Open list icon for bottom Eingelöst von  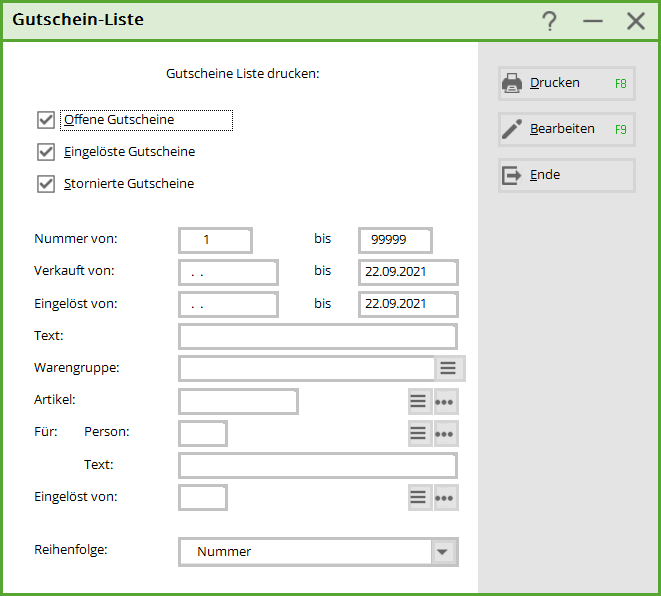[419, 497]
